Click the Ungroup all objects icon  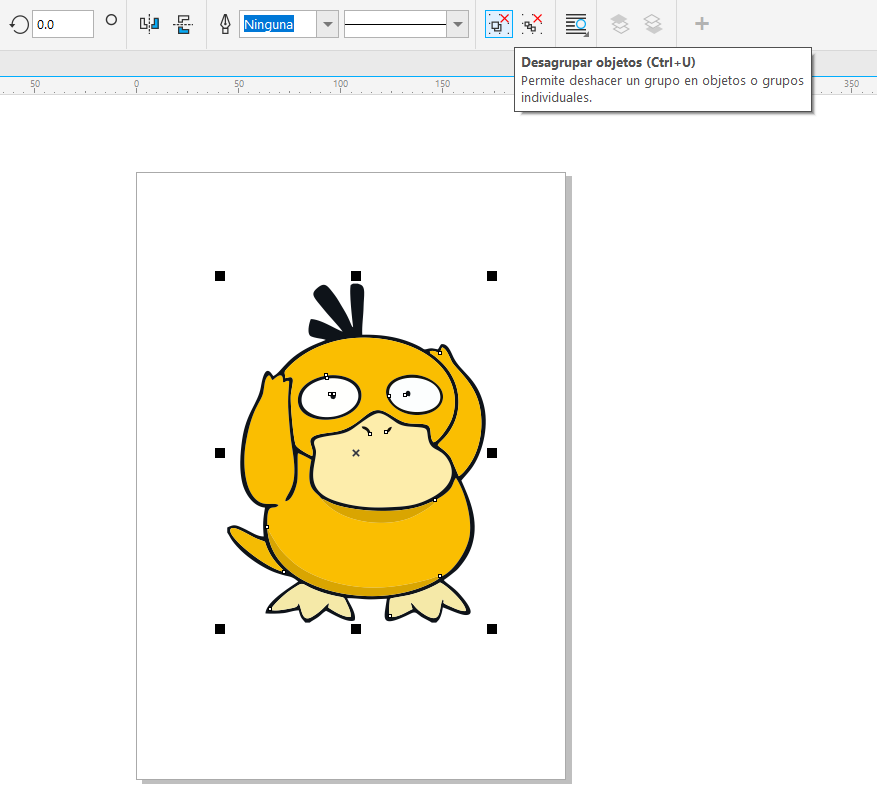(x=532, y=23)
